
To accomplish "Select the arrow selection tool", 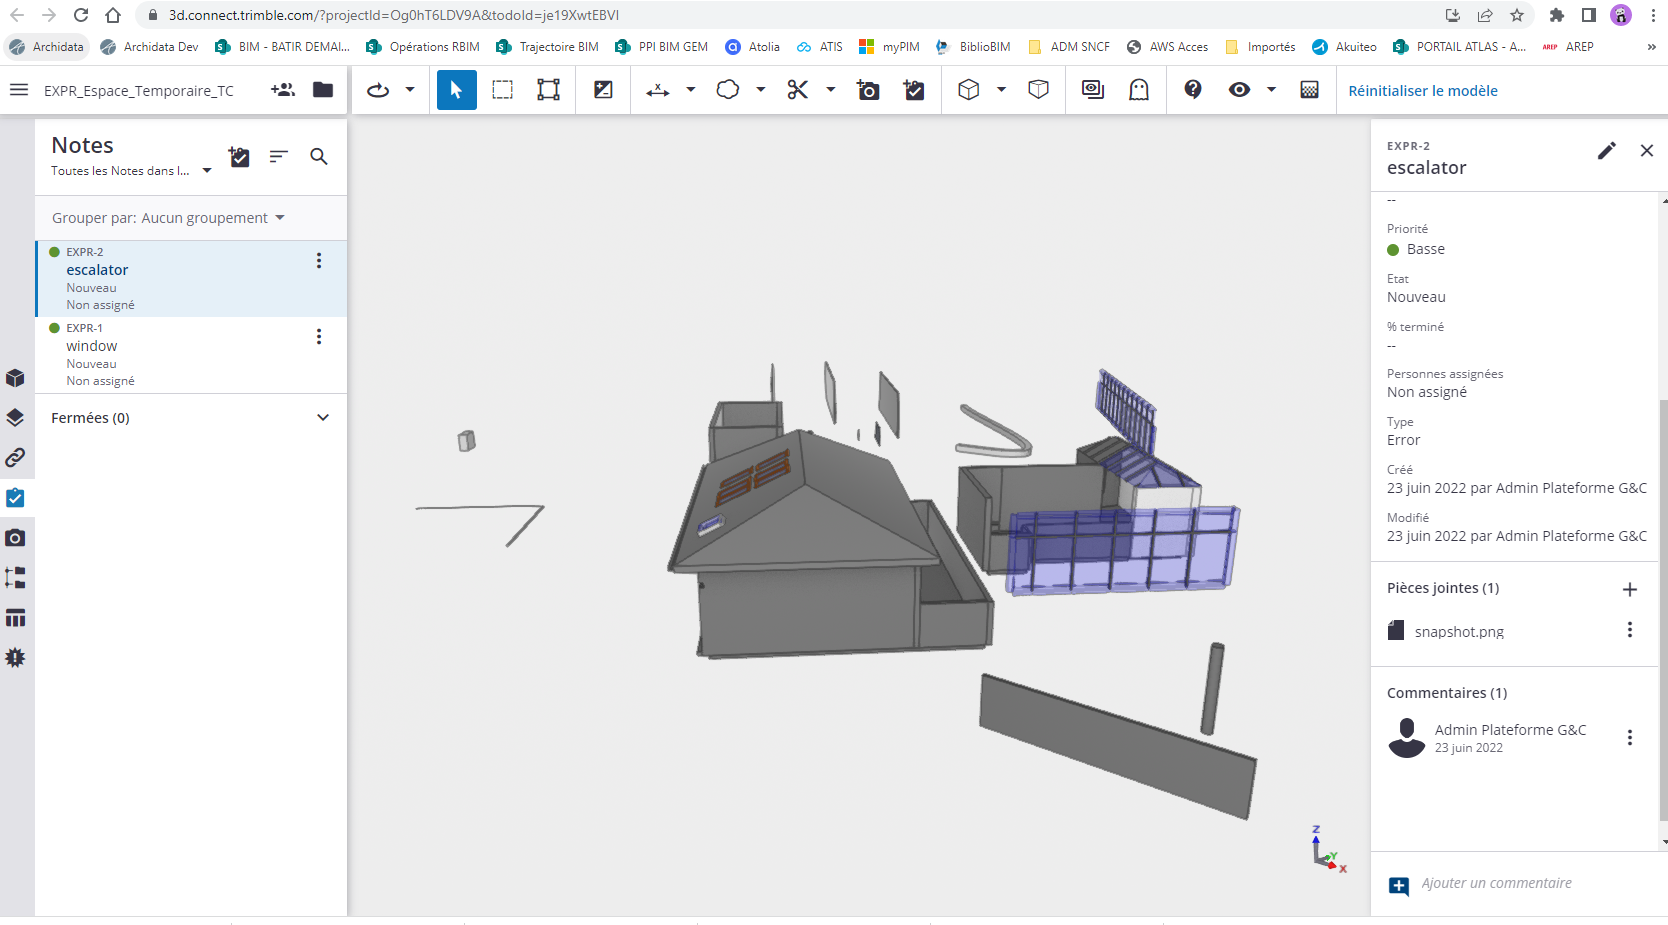I will [x=456, y=90].
